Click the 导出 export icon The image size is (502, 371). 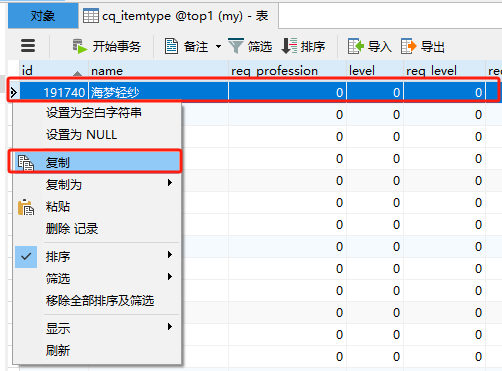tap(409, 46)
